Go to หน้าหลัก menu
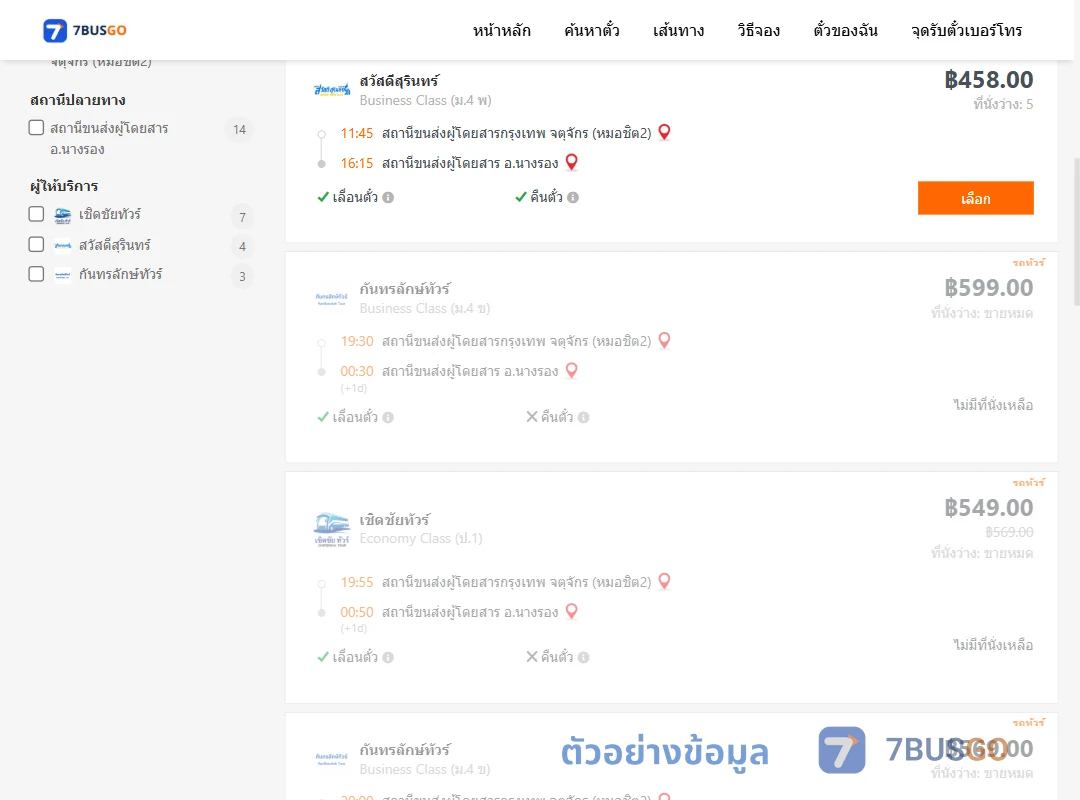Screen dimensions: 1080x800 click(501, 30)
